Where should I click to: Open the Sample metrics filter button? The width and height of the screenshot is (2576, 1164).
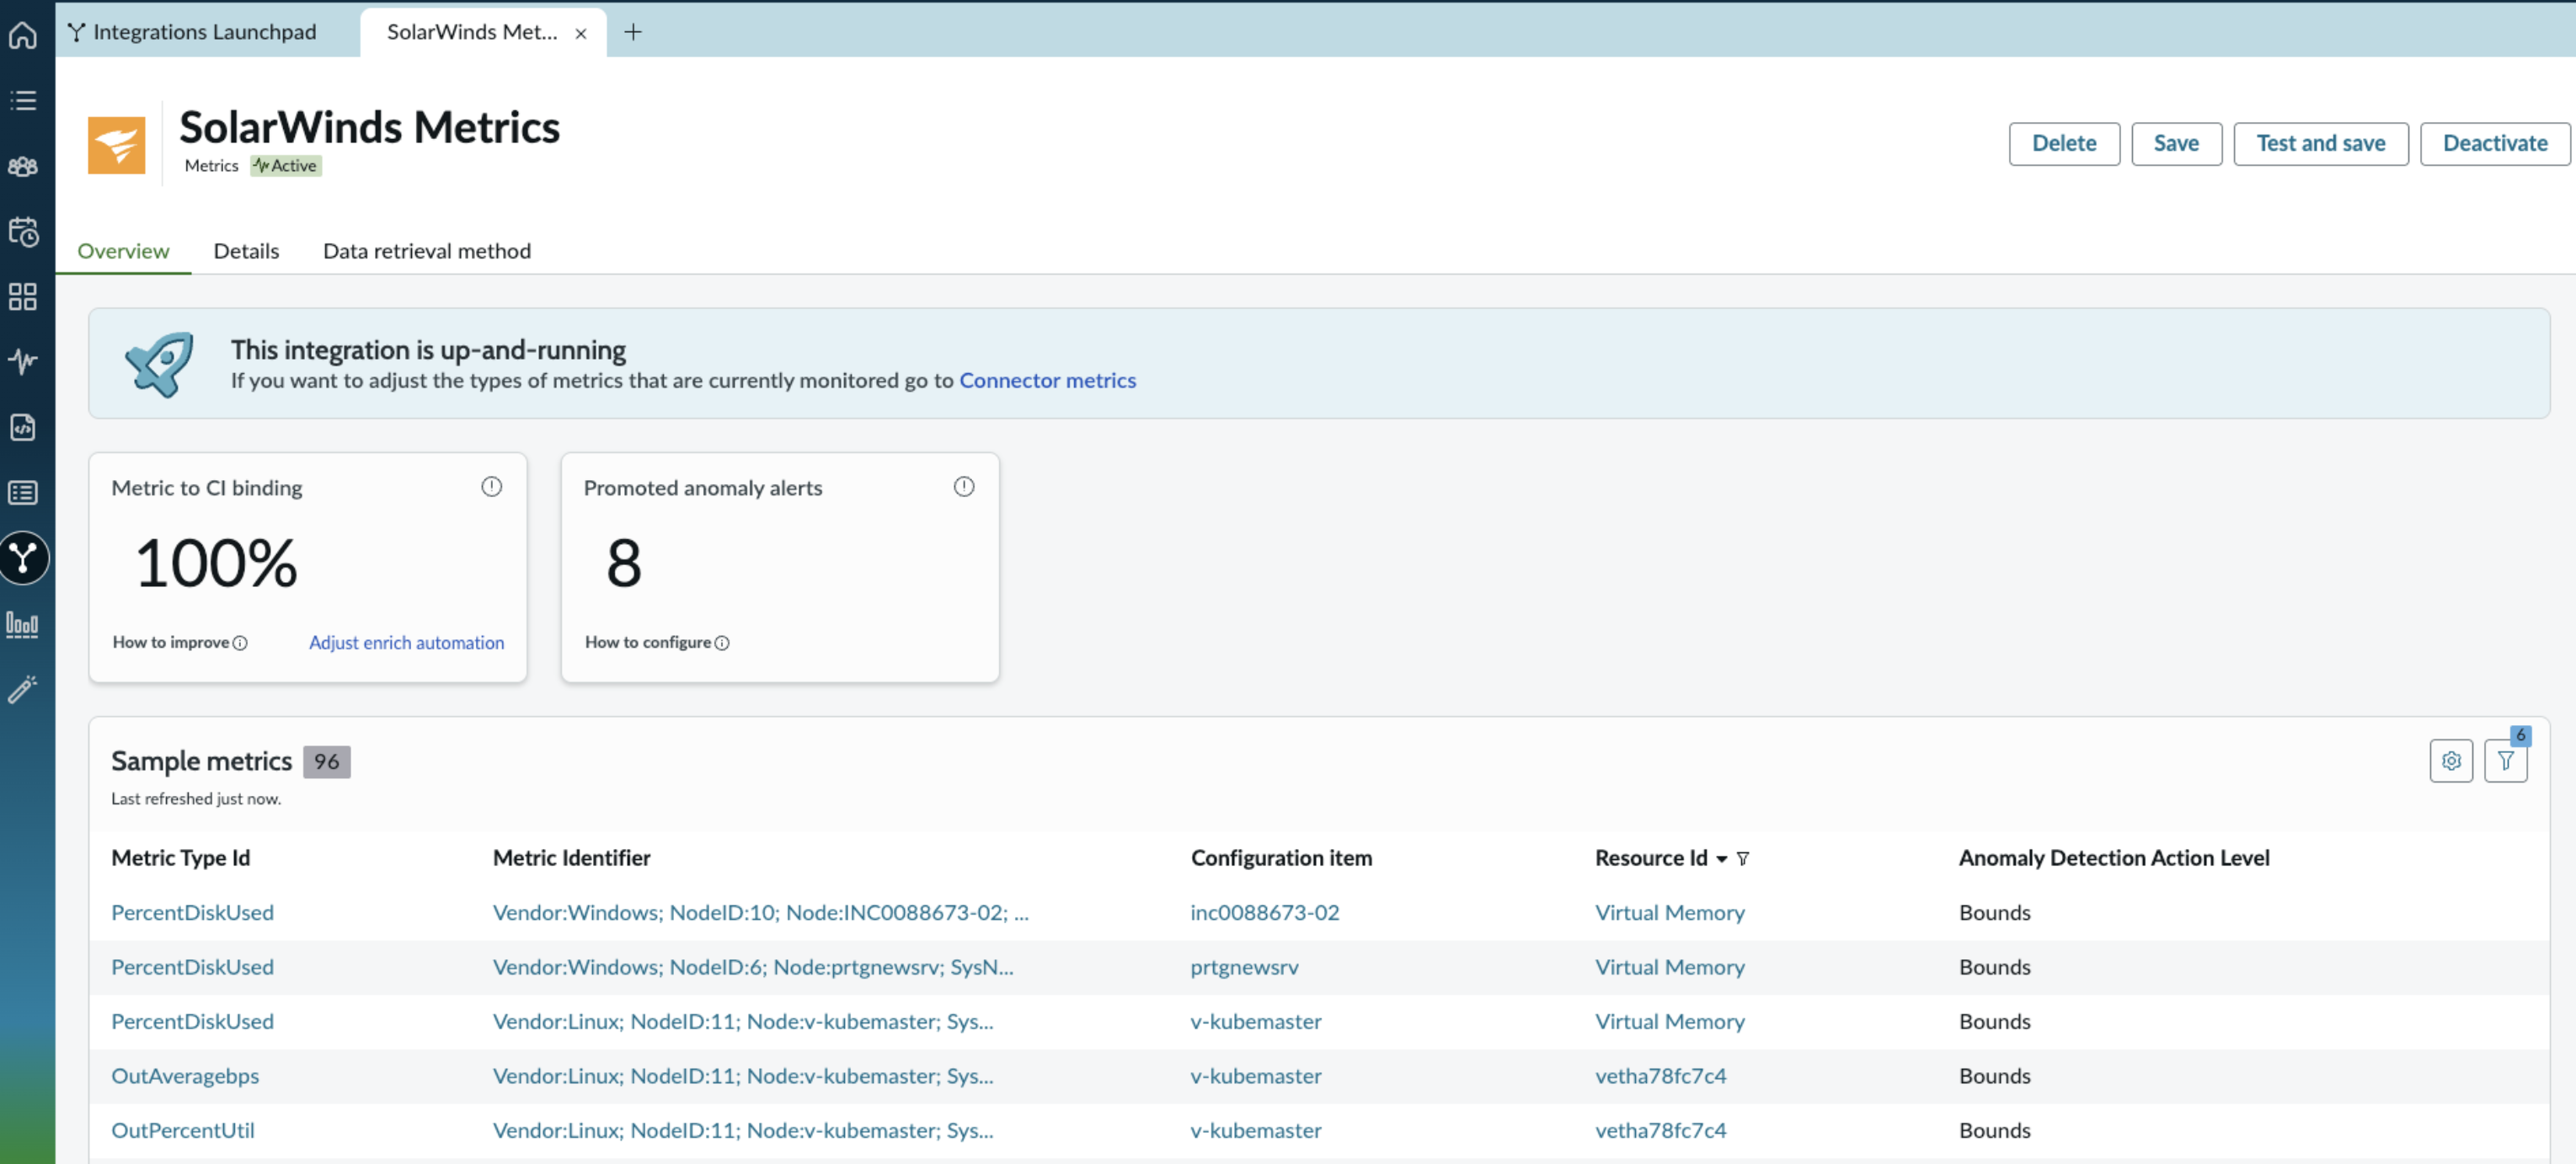click(x=2505, y=761)
